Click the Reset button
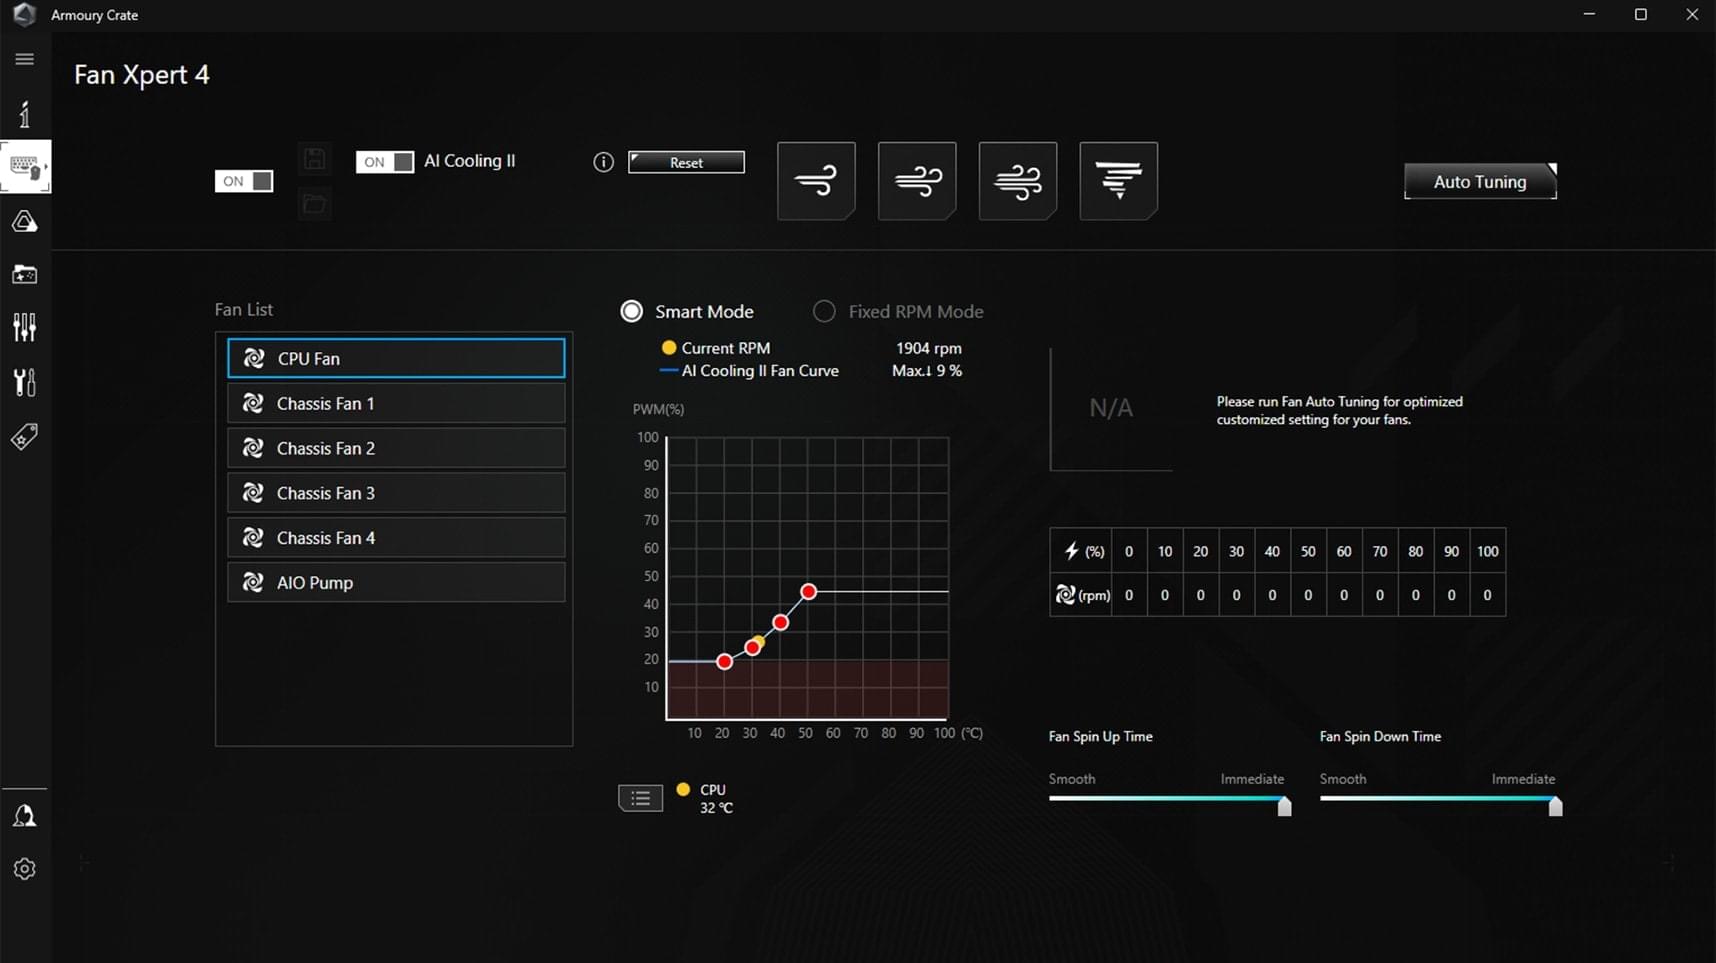Screen dimensions: 1716x963 686,162
